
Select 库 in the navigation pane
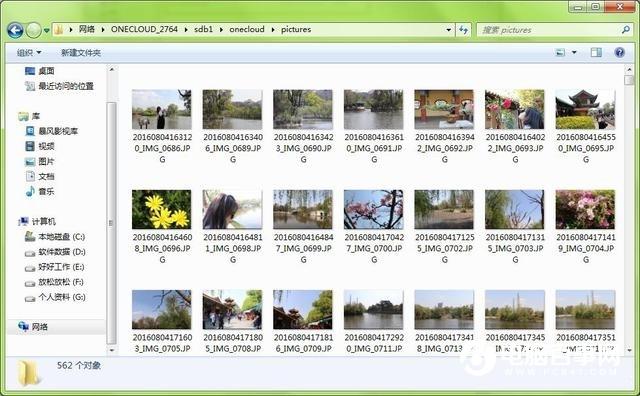29,116
